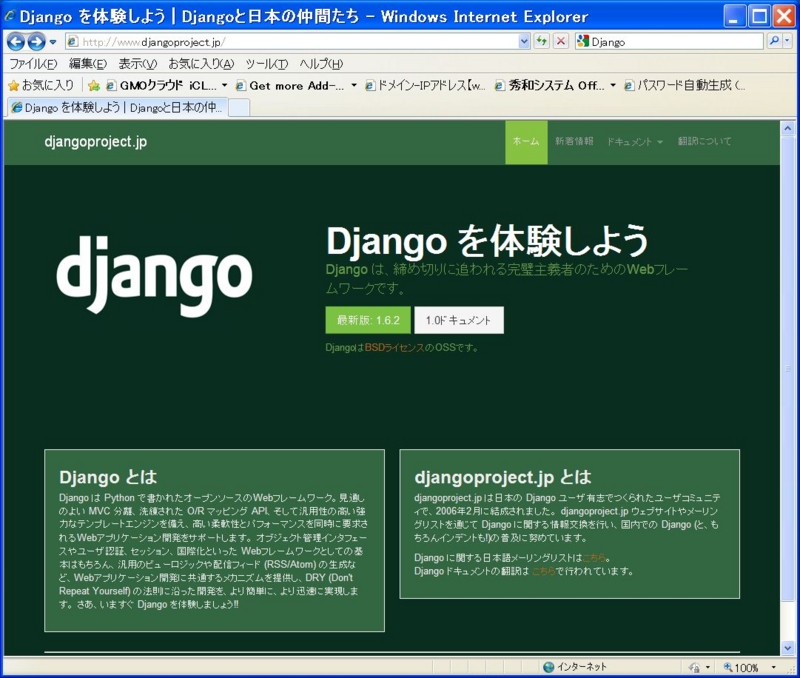Go back with the browser Back arrow
Viewport: 800px width, 678px height.
coord(16,41)
